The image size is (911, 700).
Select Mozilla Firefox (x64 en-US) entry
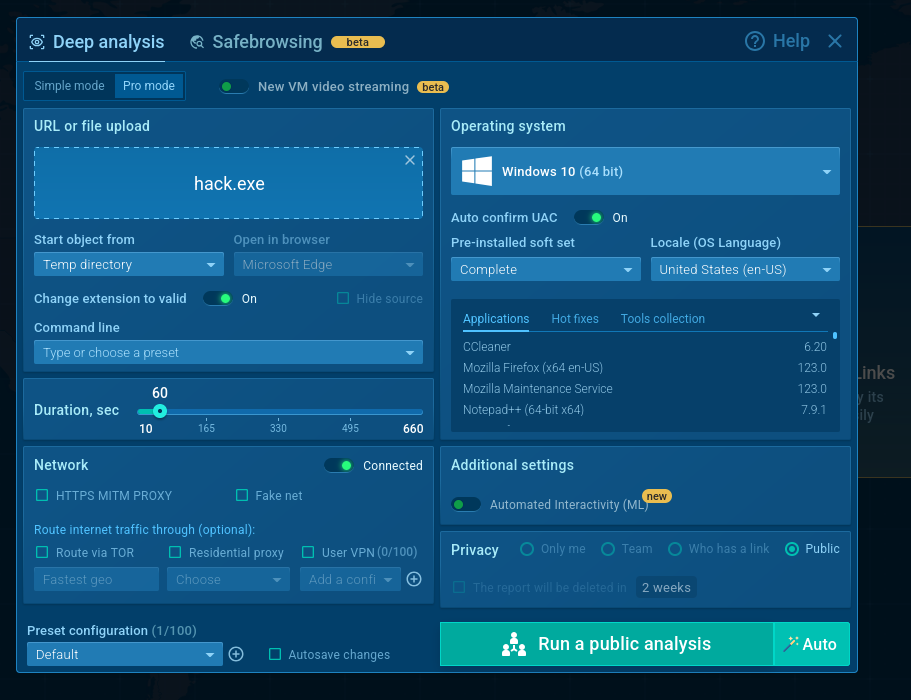[x=644, y=368]
